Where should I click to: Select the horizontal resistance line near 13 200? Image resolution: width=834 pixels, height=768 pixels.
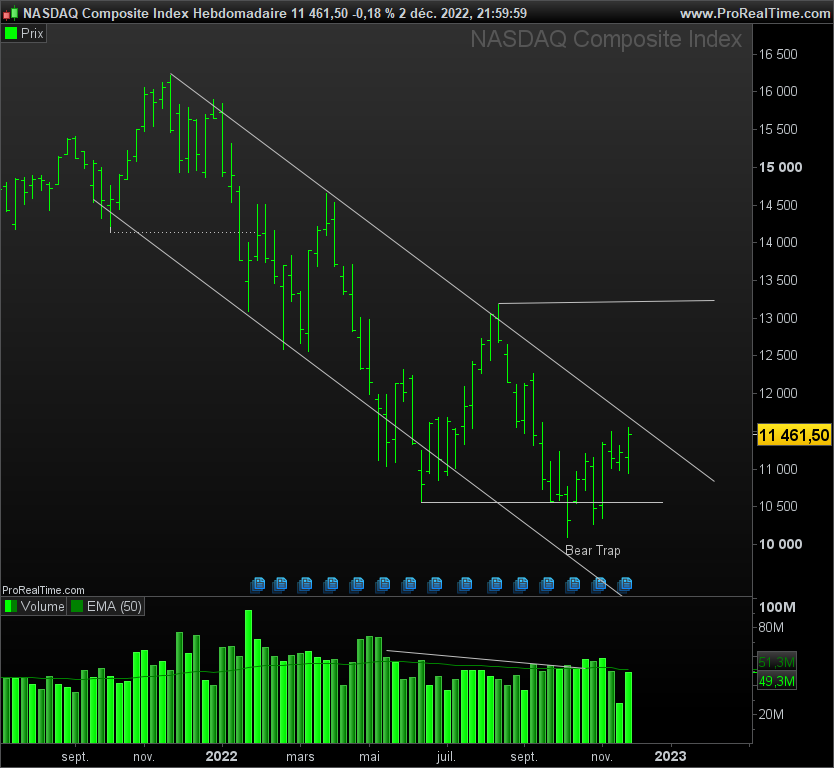pyautogui.click(x=606, y=302)
